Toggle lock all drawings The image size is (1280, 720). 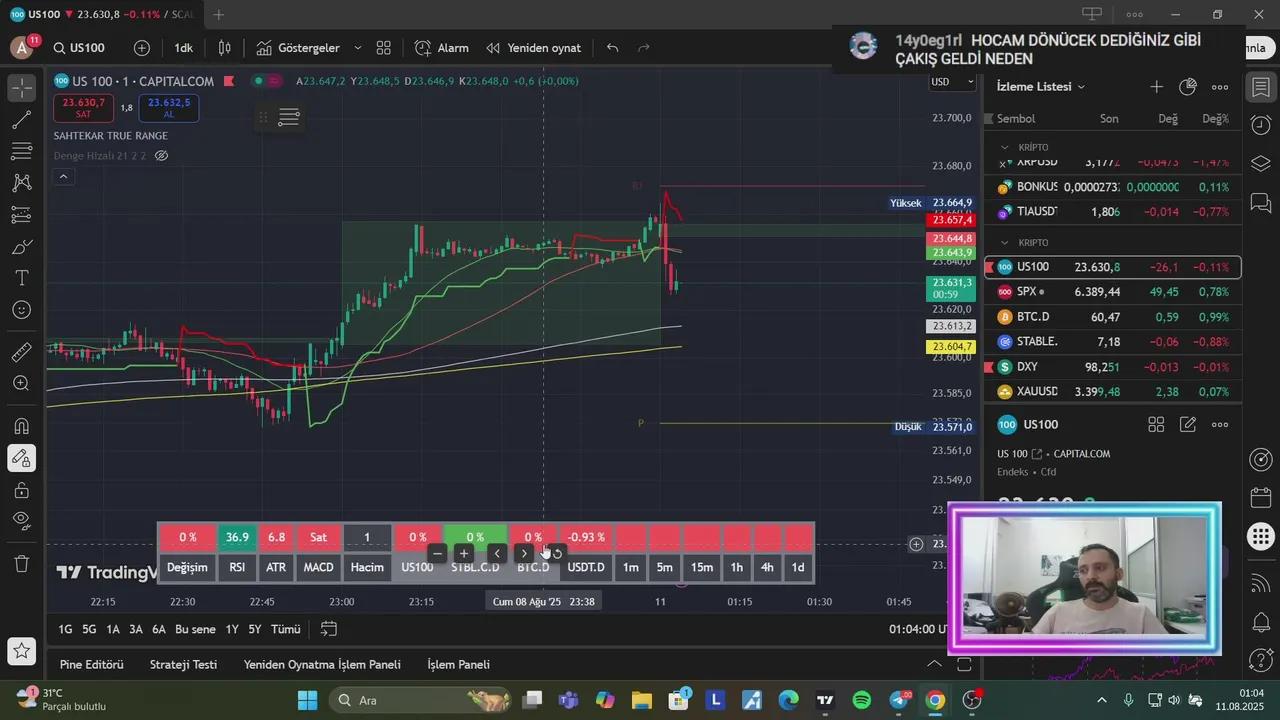tap(21, 490)
